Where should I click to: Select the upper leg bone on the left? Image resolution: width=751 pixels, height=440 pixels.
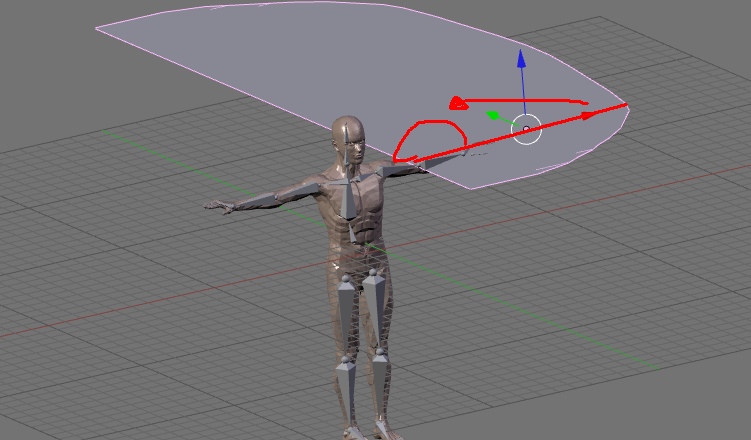click(346, 316)
